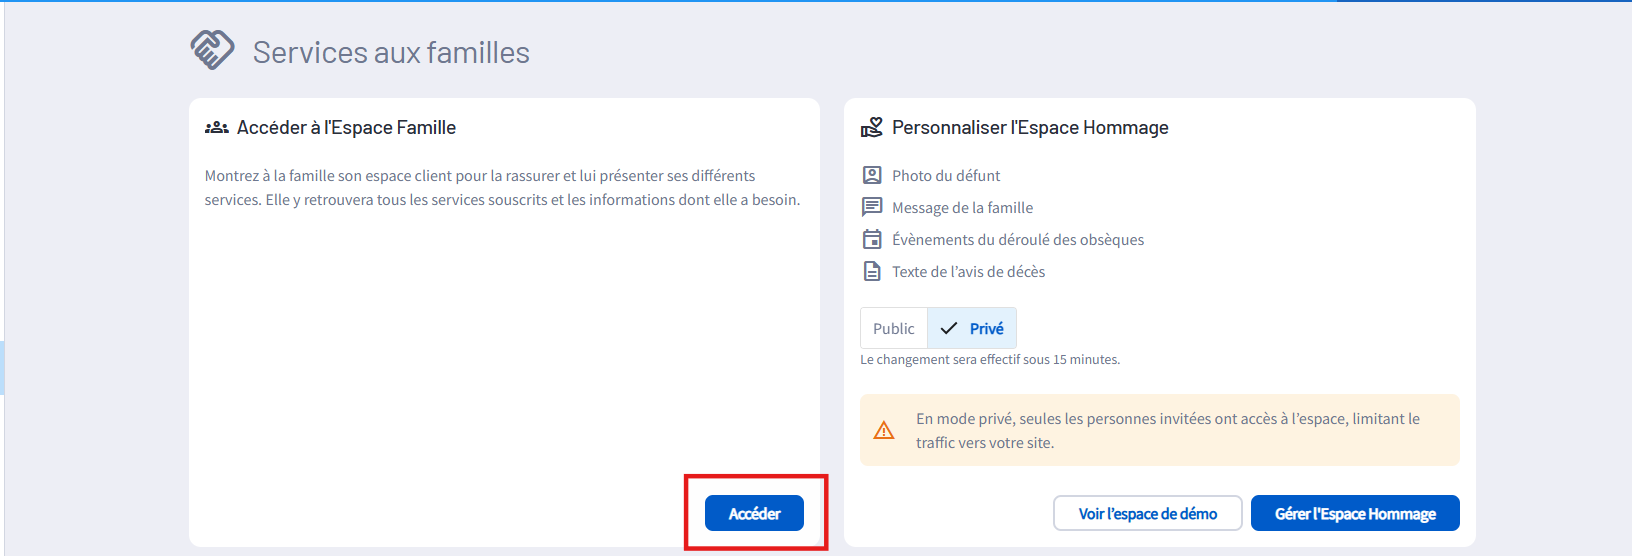Select the Privé visibility option

coord(972,328)
